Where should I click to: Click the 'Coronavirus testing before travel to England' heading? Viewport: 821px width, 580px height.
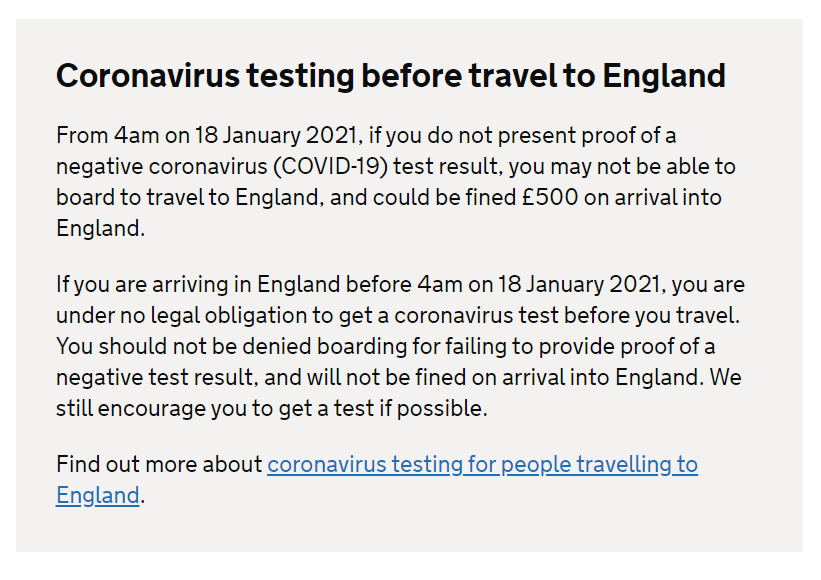coord(391,76)
